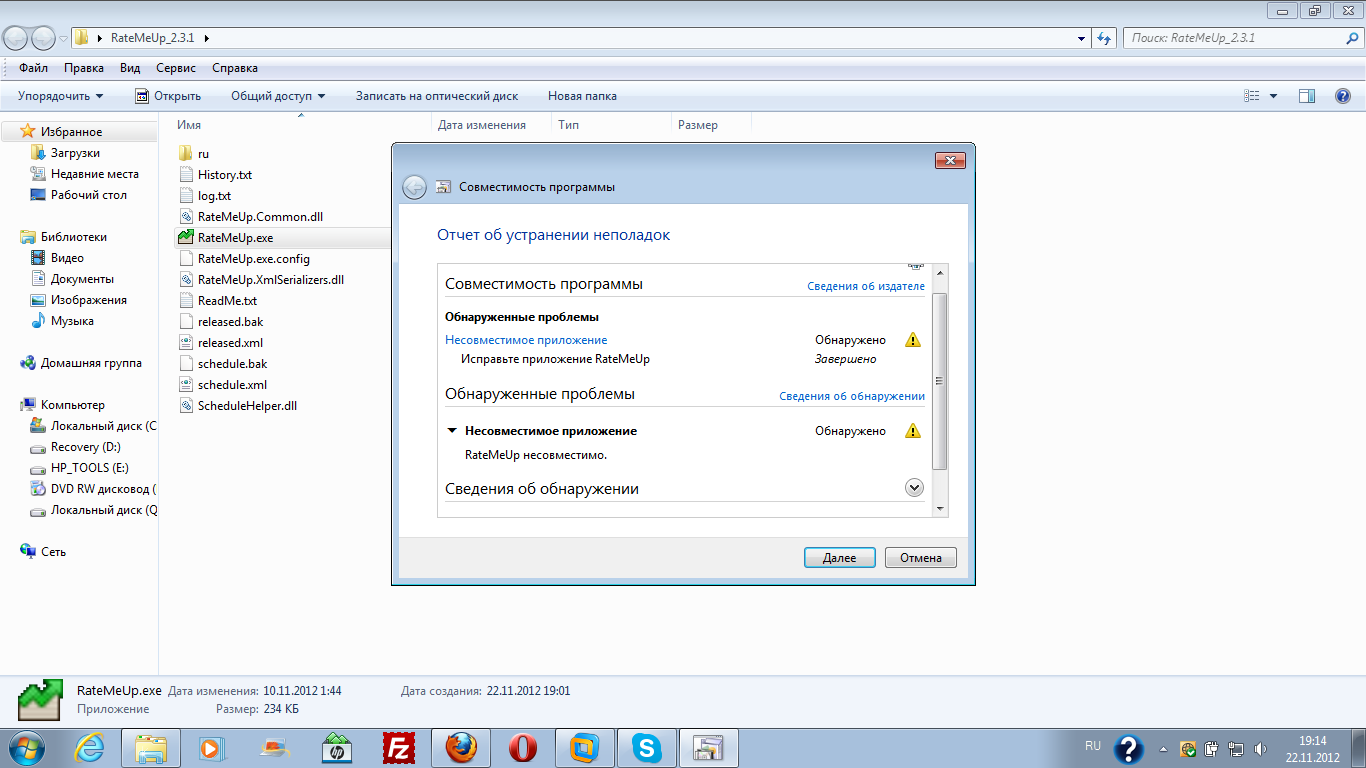Show hidden tray icons arrow
The width and height of the screenshot is (1366, 768).
coord(1163,748)
